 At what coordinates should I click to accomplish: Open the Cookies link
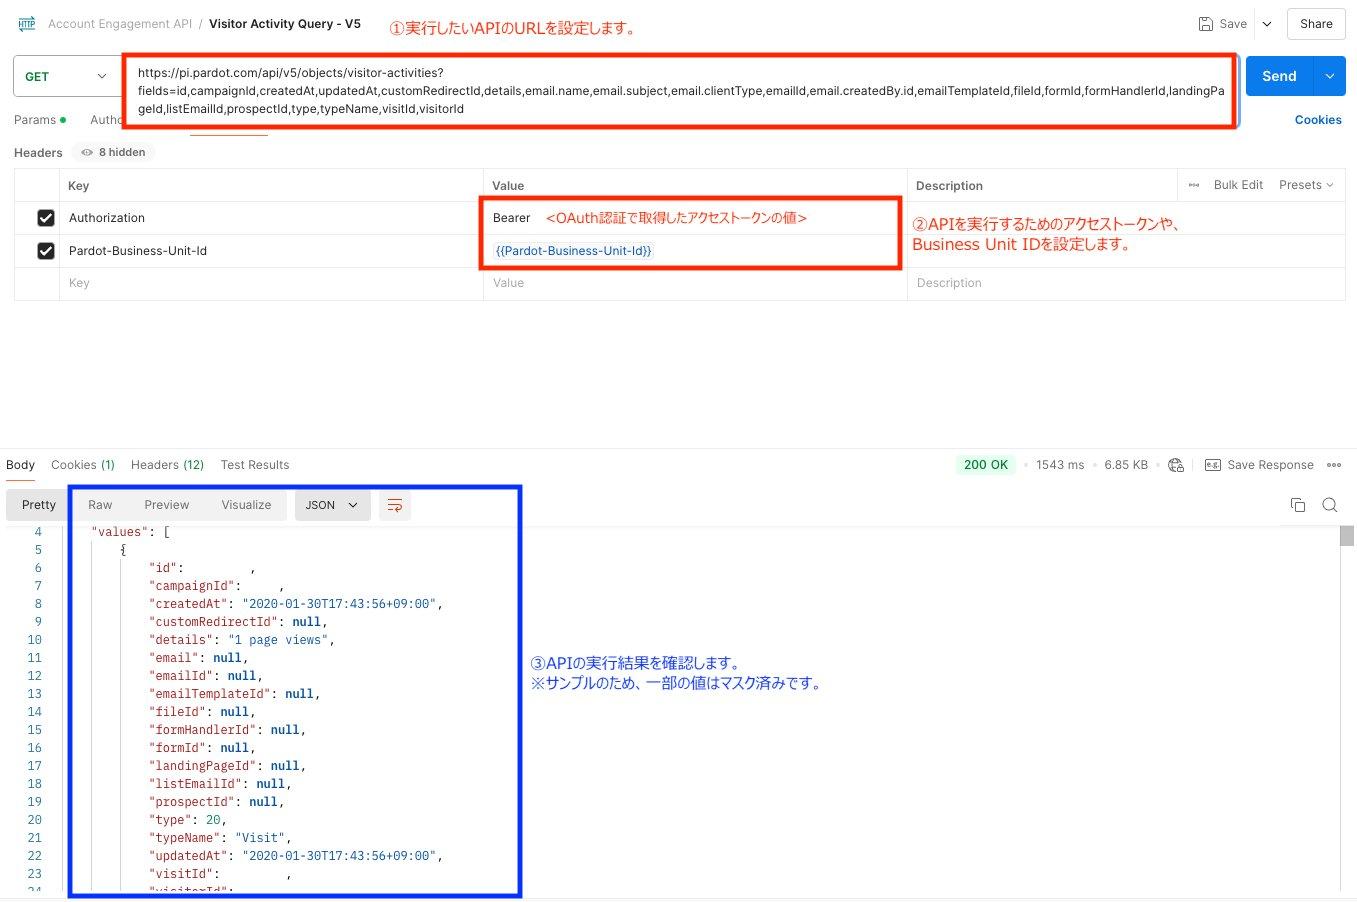click(x=1318, y=120)
